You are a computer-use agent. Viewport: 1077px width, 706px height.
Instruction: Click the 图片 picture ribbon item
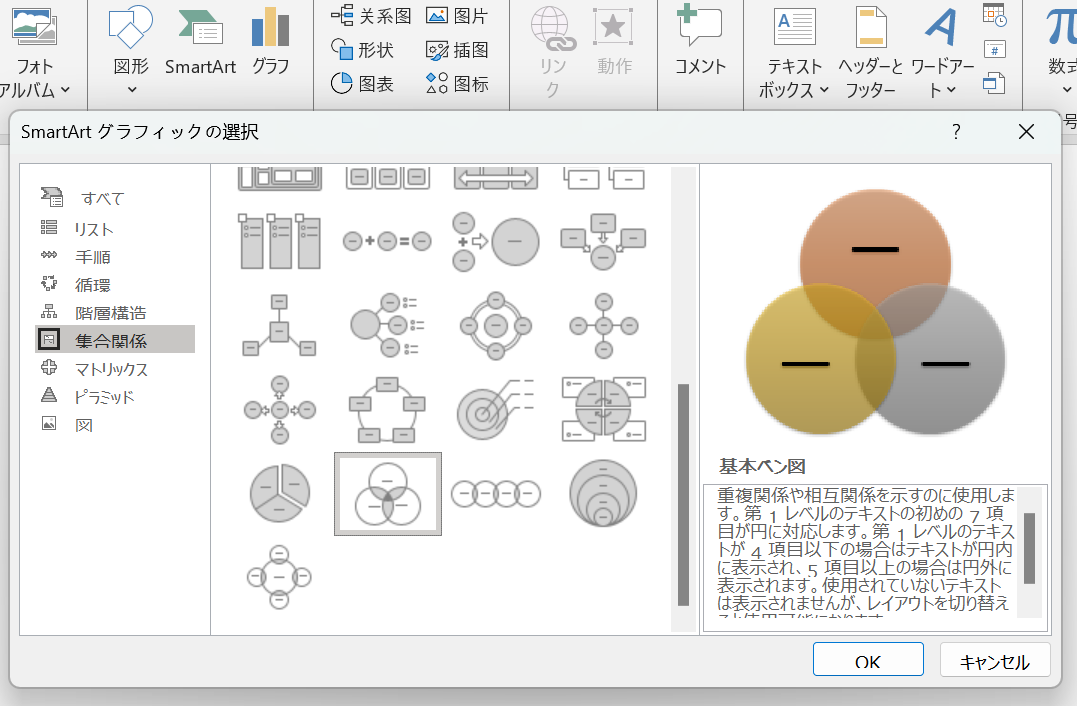[457, 16]
